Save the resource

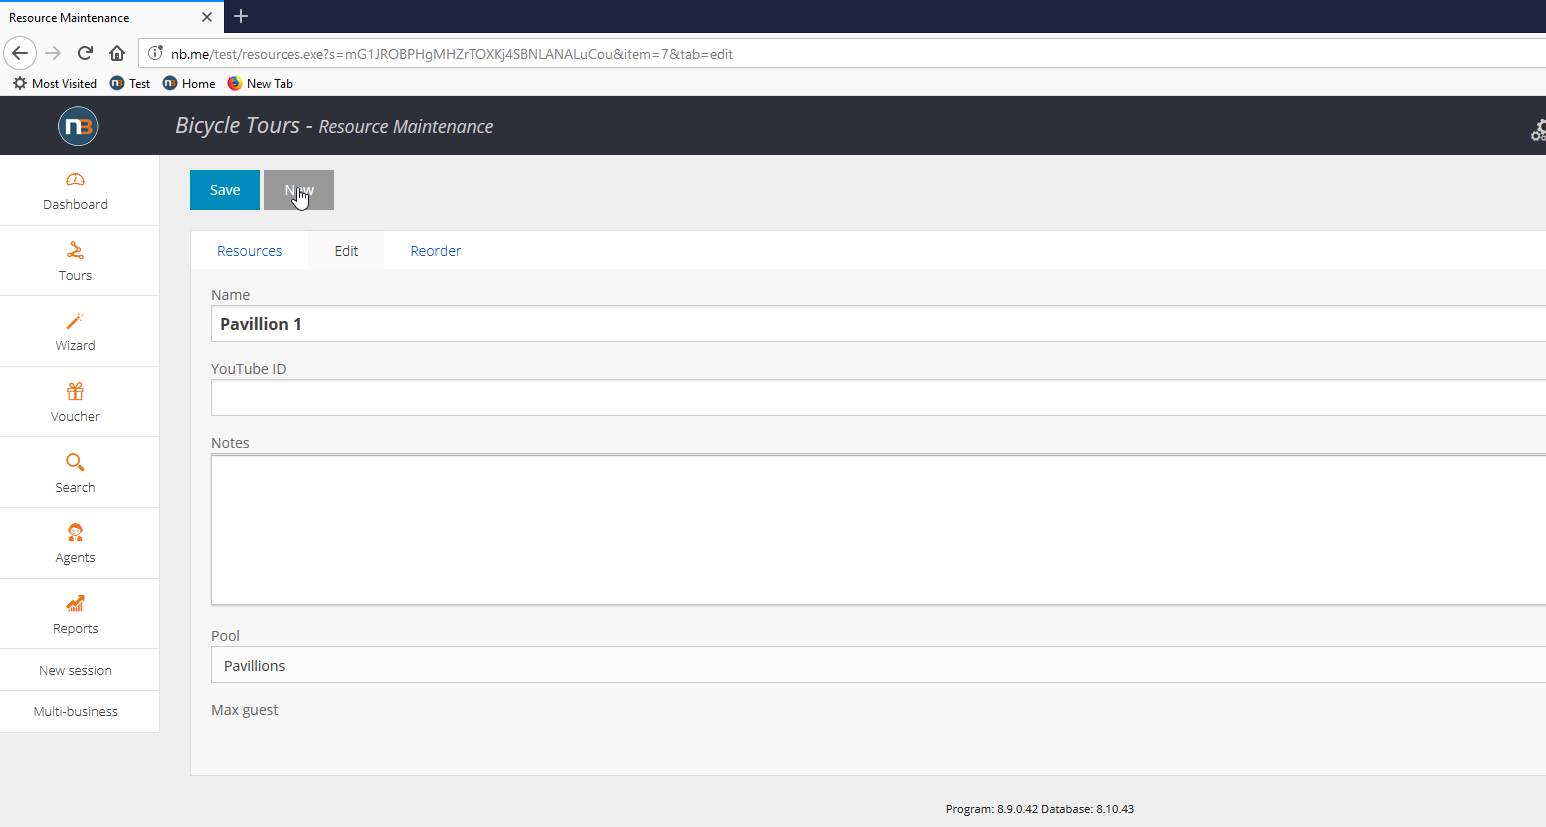tap(225, 190)
